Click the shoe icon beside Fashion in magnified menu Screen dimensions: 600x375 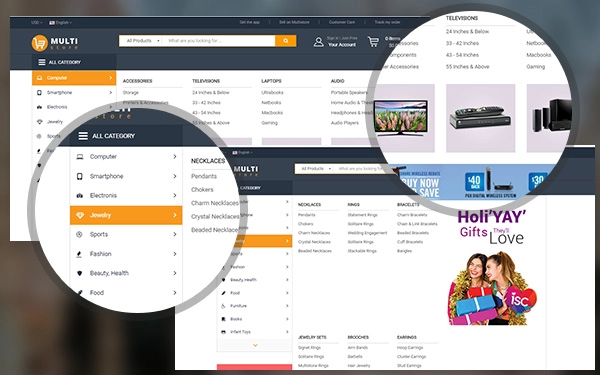(79, 254)
